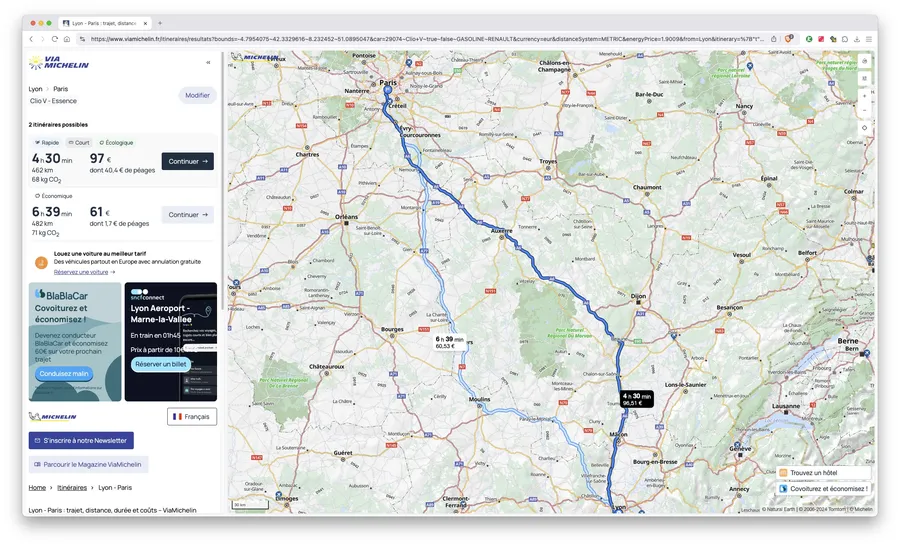Open a new browser tab
The height and width of the screenshot is (546, 900).
[x=160, y=23]
